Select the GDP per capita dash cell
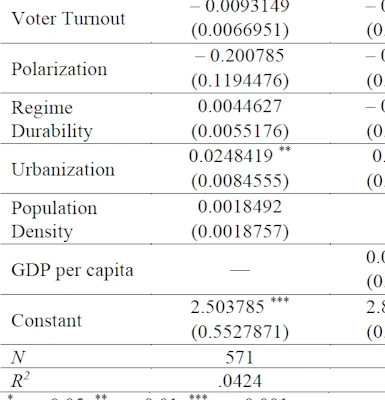Image resolution: width=385 pixels, height=400 pixels. click(x=240, y=270)
